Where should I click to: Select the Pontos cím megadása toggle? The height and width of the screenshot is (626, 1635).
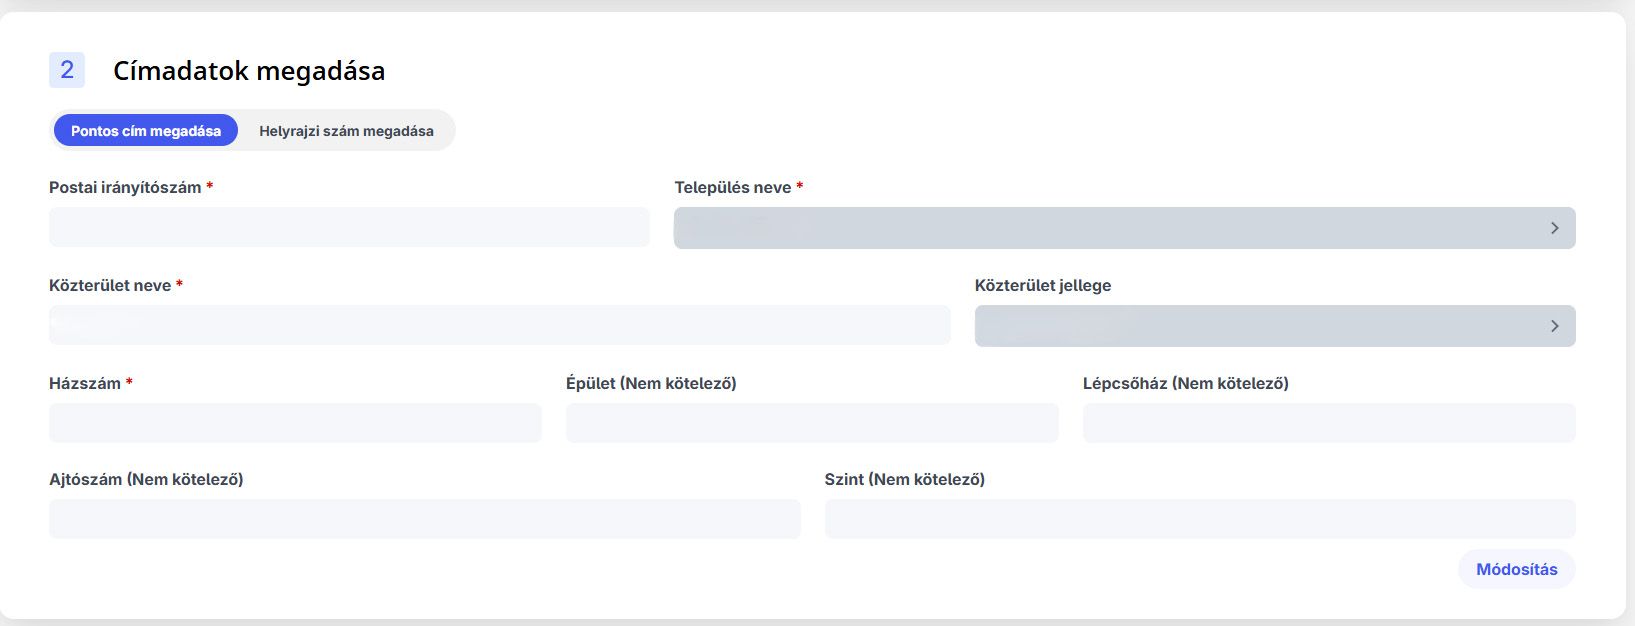146,131
